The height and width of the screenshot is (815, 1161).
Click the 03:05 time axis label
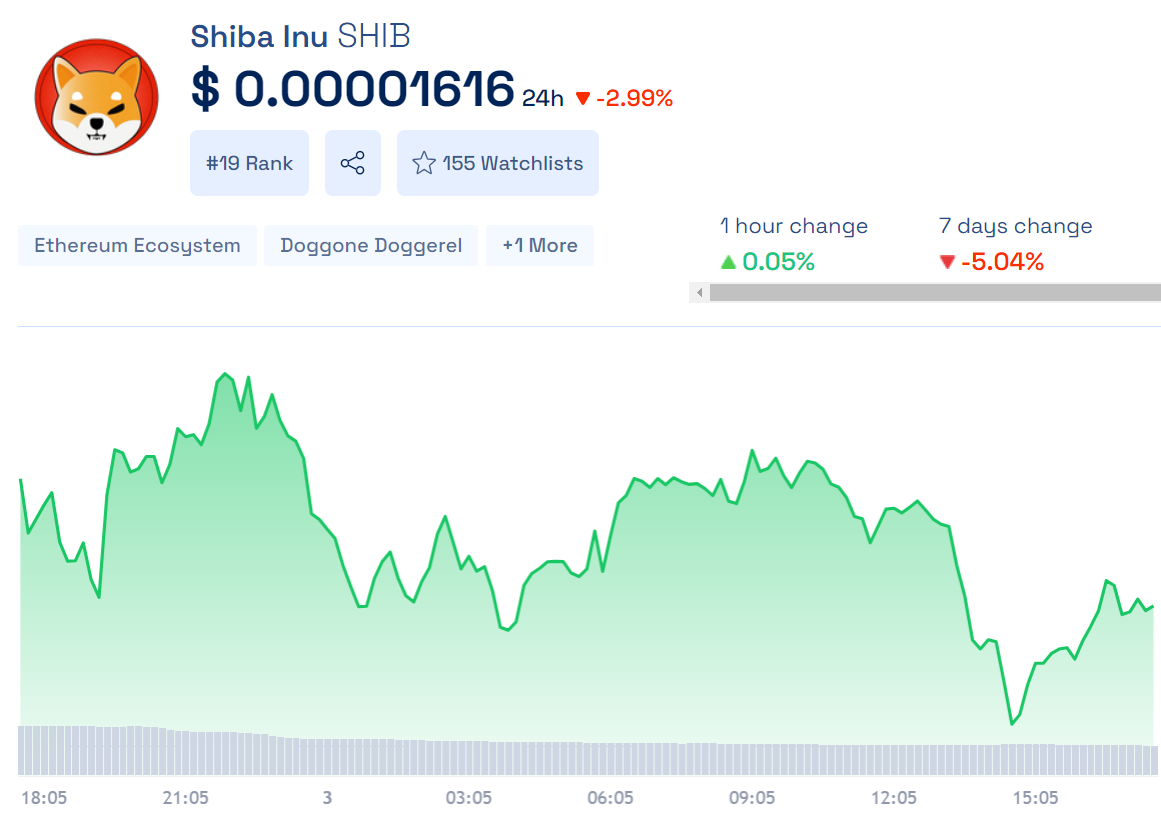[x=469, y=798]
